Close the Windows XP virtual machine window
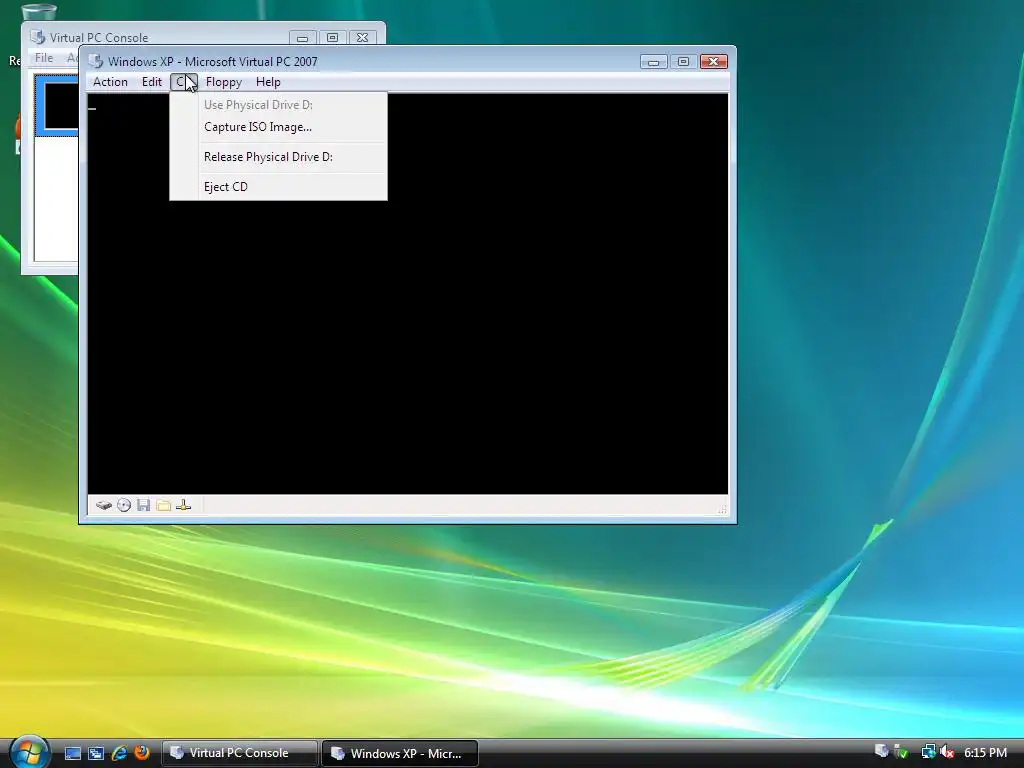The image size is (1024, 768). pyautogui.click(x=714, y=61)
